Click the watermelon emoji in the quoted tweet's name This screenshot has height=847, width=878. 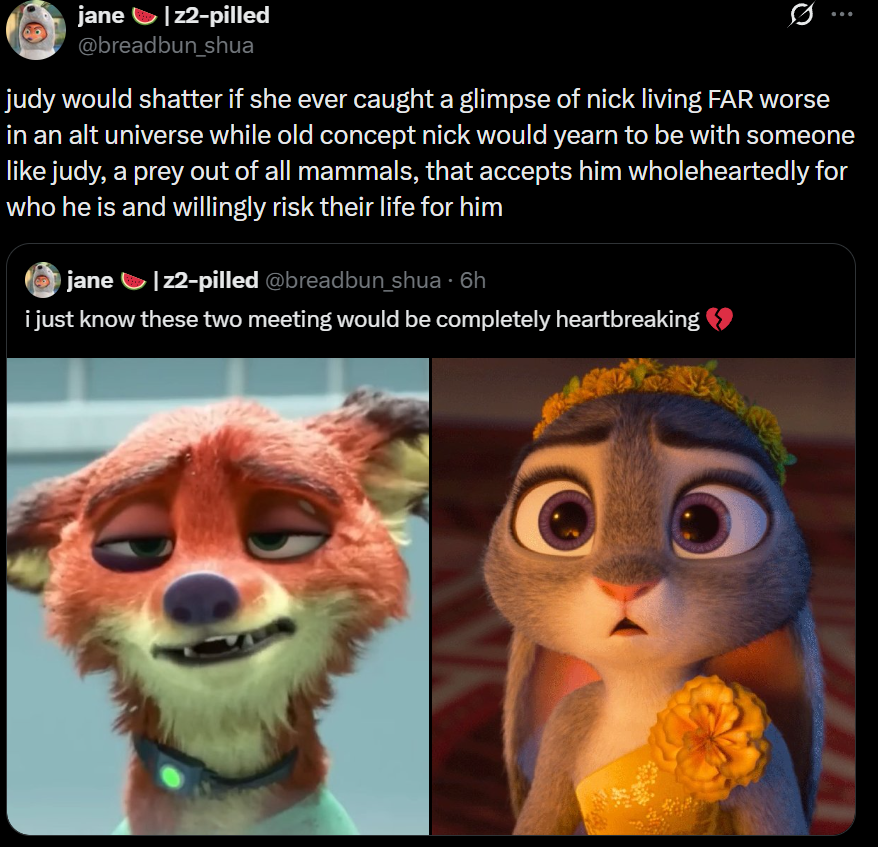coord(133,280)
